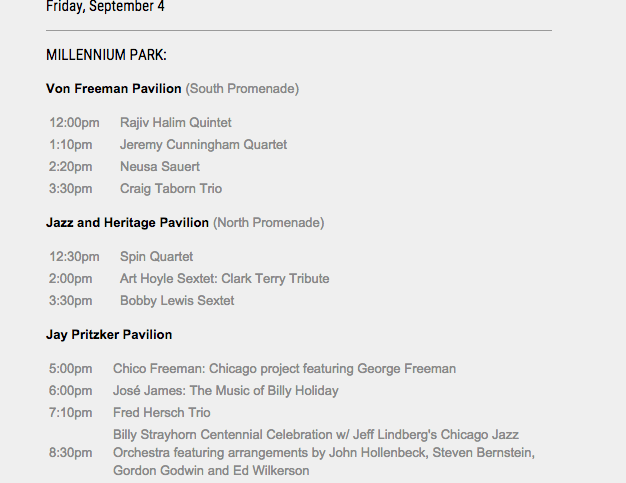Viewport: 626px width, 483px height.
Task: Click the Von Freeman Pavilion heading
Action: point(114,89)
